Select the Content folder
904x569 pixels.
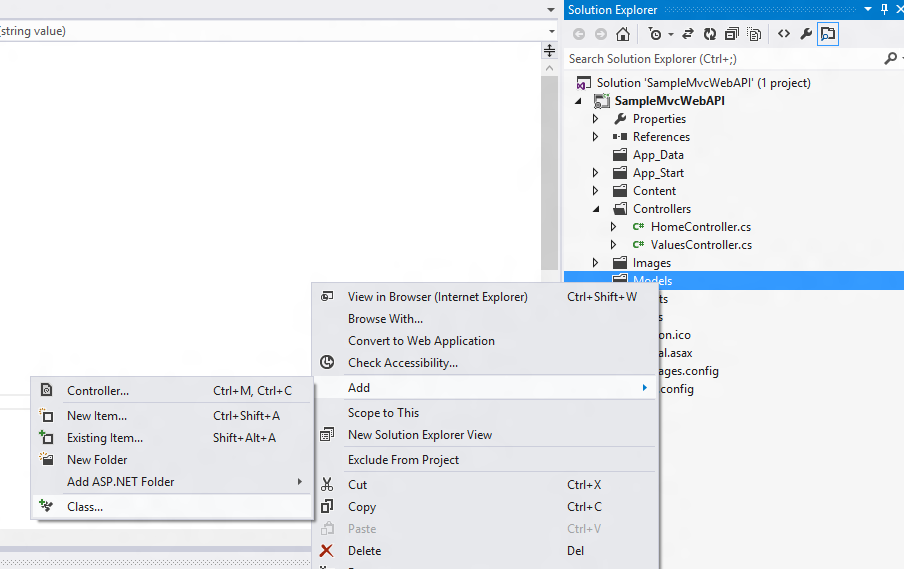point(654,191)
